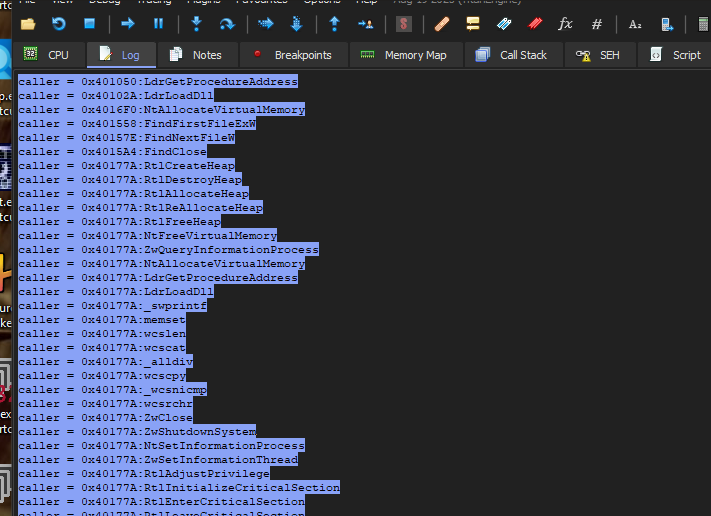Select the memset log entry
Image resolution: width=711 pixels, height=516 pixels.
pos(102,320)
